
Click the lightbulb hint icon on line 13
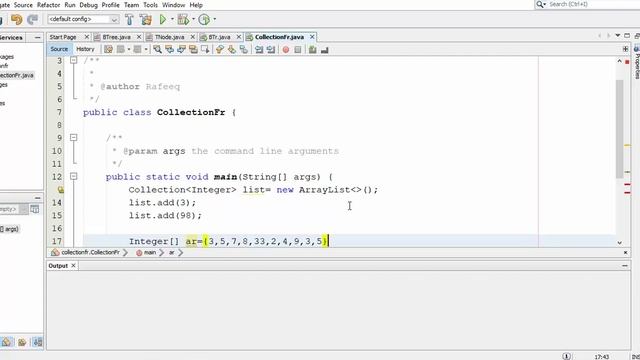[x=60, y=189]
